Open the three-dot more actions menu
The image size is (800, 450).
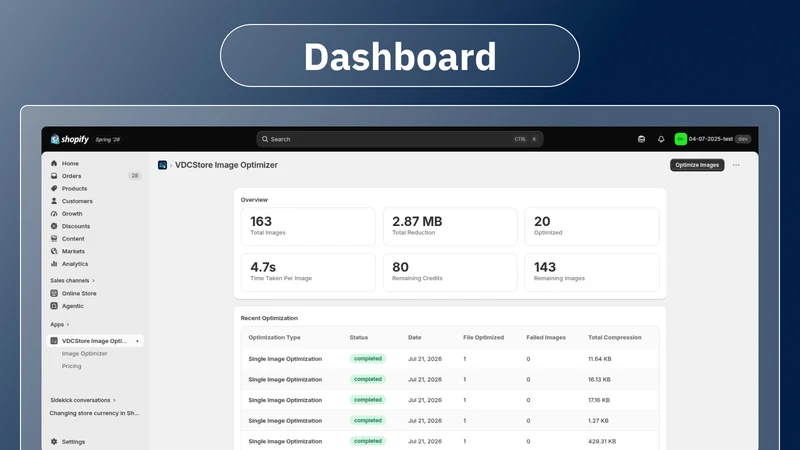tap(736, 165)
